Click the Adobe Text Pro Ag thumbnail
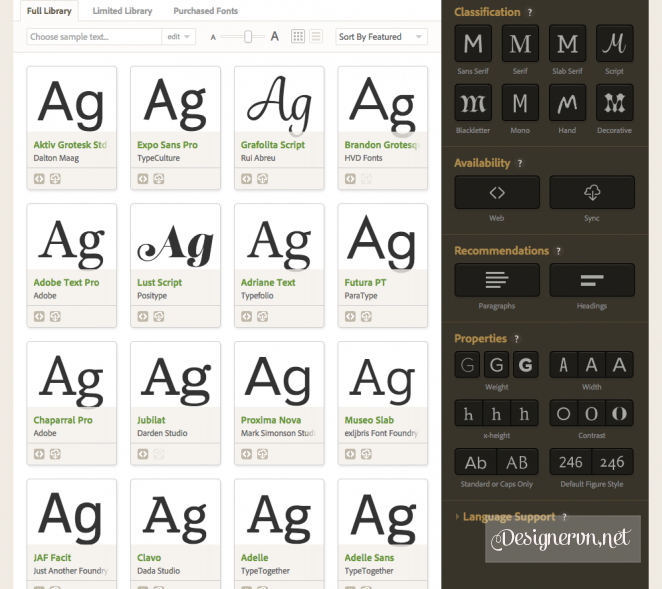Image resolution: width=662 pixels, height=589 pixels. (71, 238)
